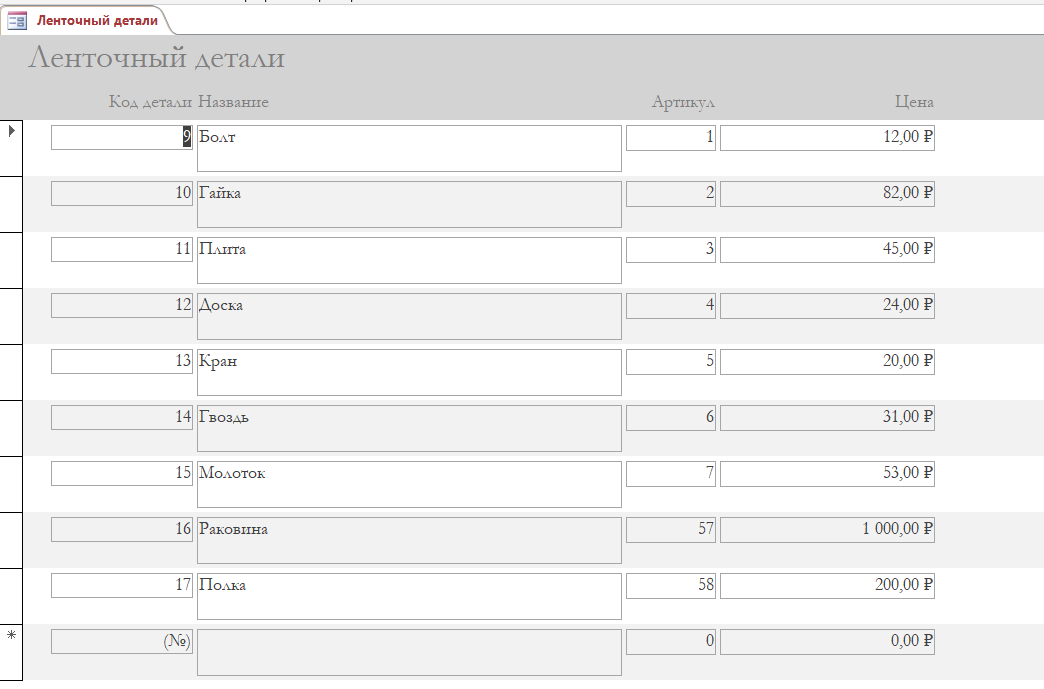Screen dimensions: 1044x689
Task: Select the record selector for Плита row
Action: click(11, 260)
